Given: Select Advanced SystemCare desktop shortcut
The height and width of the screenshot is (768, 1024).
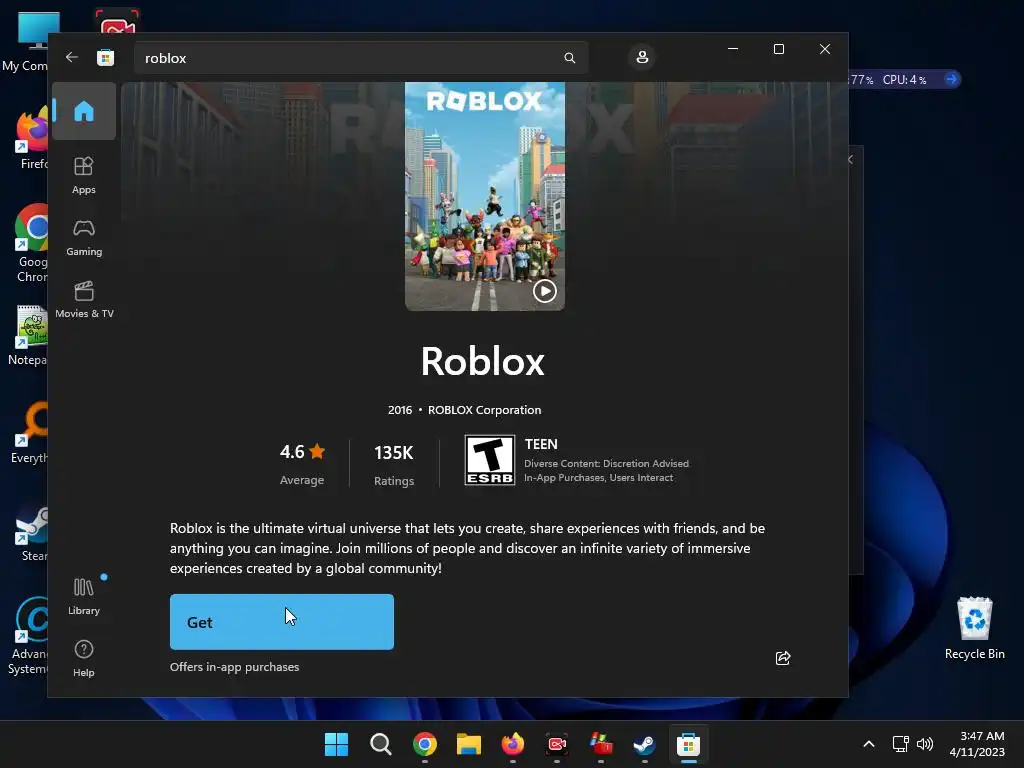Looking at the screenshot, I should (x=29, y=636).
